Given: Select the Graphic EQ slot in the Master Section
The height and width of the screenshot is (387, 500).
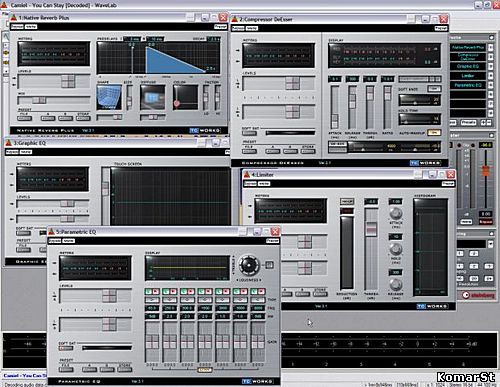Looking at the screenshot, I should (468, 66).
